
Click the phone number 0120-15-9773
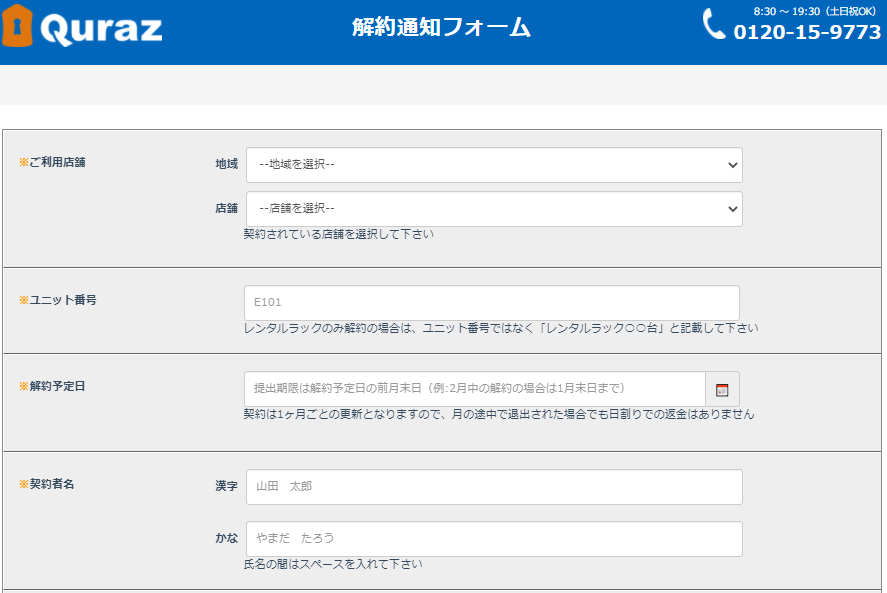click(807, 33)
